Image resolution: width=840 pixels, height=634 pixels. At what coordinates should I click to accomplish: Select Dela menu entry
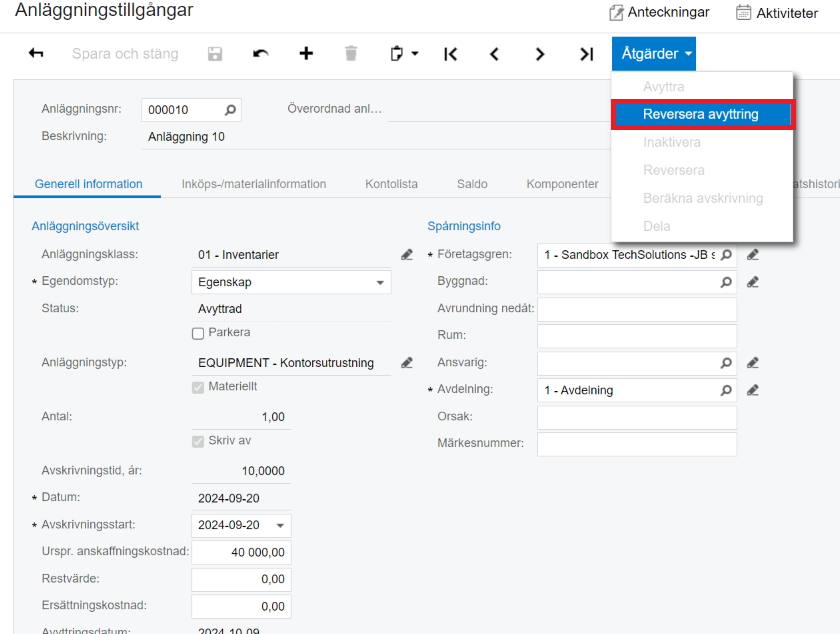point(702,226)
